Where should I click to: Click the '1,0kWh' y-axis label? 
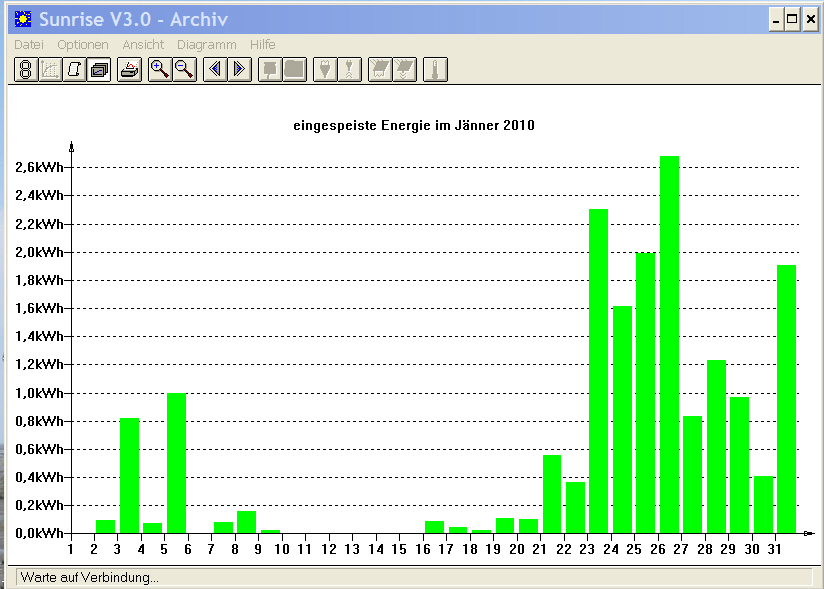(39, 393)
